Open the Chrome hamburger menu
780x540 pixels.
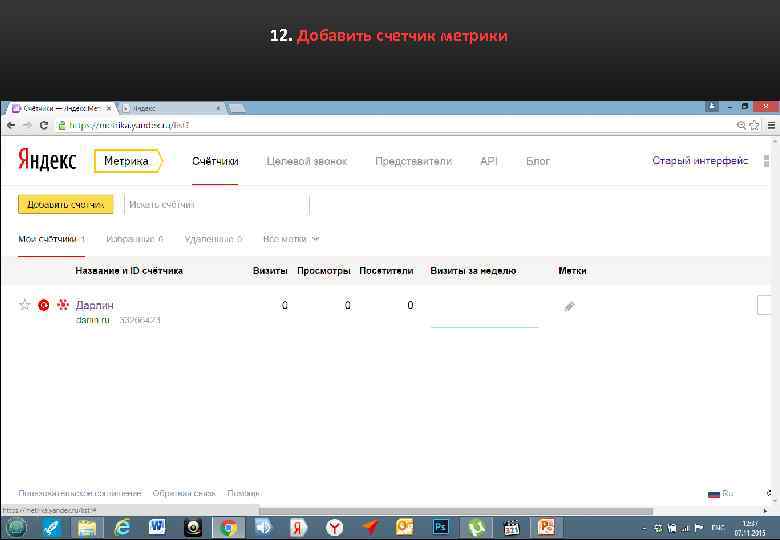(x=772, y=125)
